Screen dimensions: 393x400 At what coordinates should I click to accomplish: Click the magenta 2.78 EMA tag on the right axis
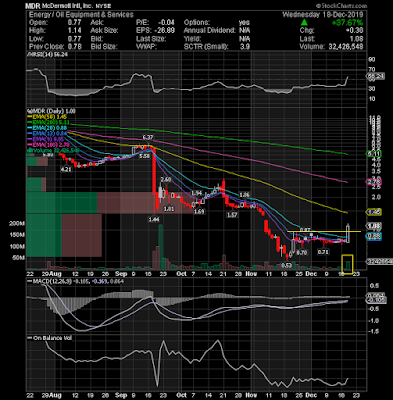pos(374,182)
